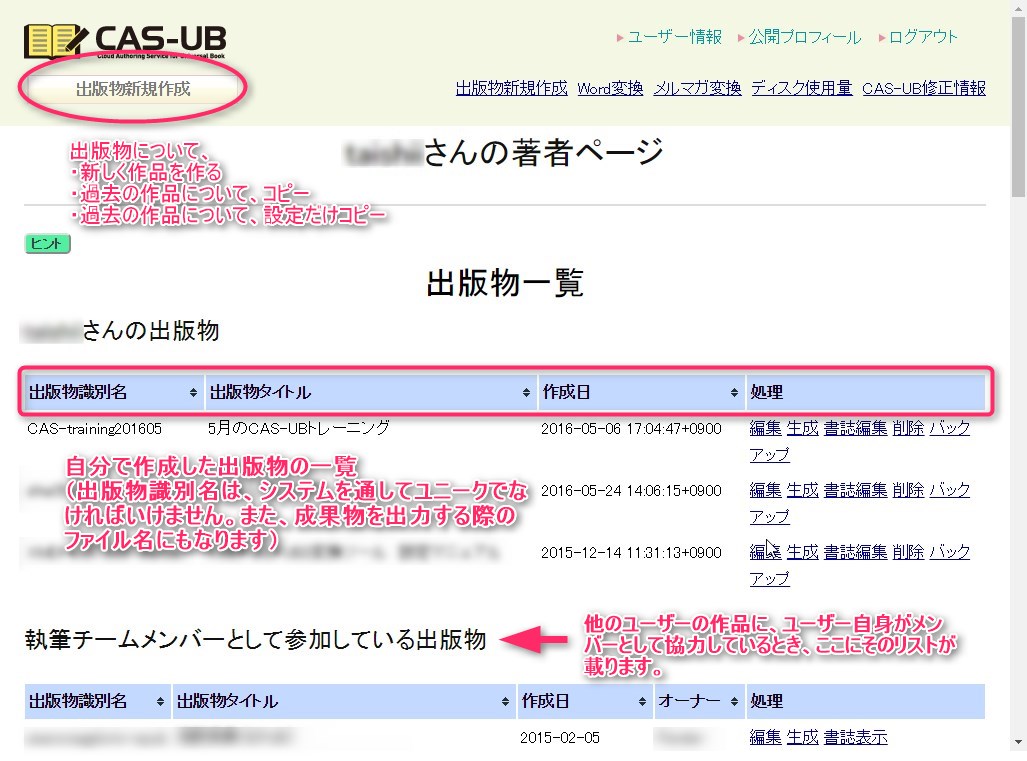Click the title 5月のCAS-UBトレーニング
Viewport: 1027px width, 761px height.
pyautogui.click(x=299, y=428)
